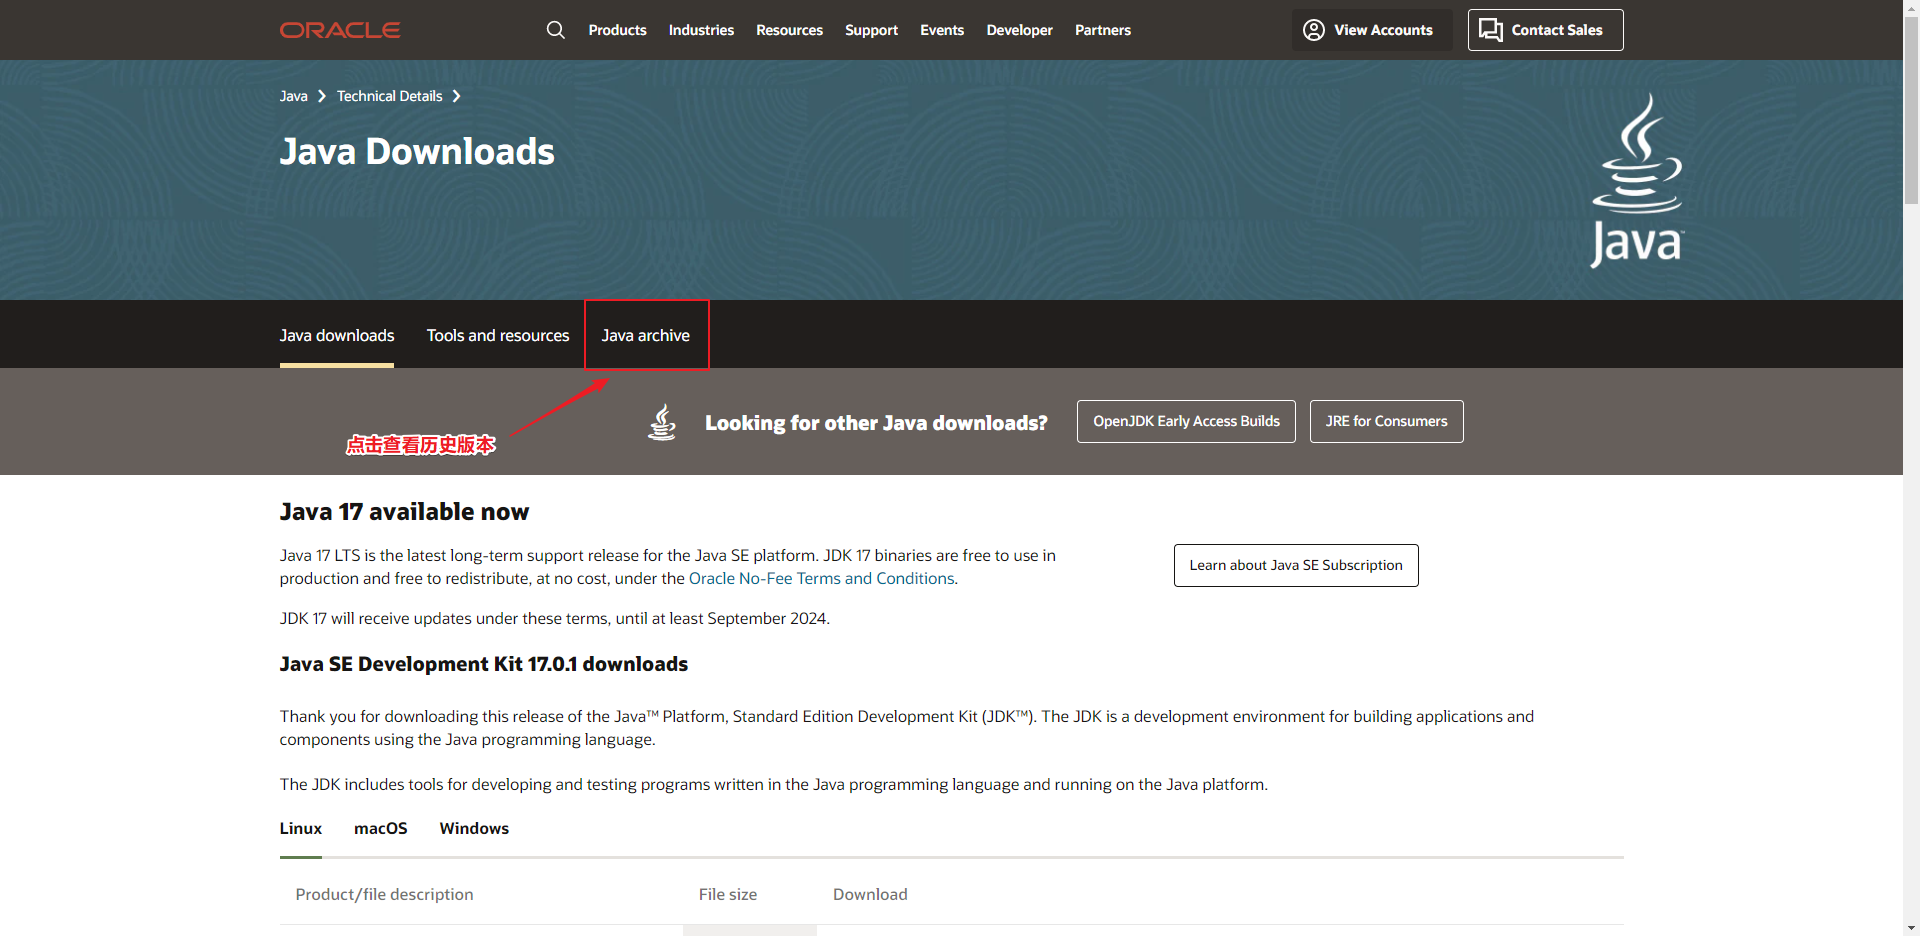The height and width of the screenshot is (936, 1920).
Task: Open the Industries menu
Action: (701, 30)
